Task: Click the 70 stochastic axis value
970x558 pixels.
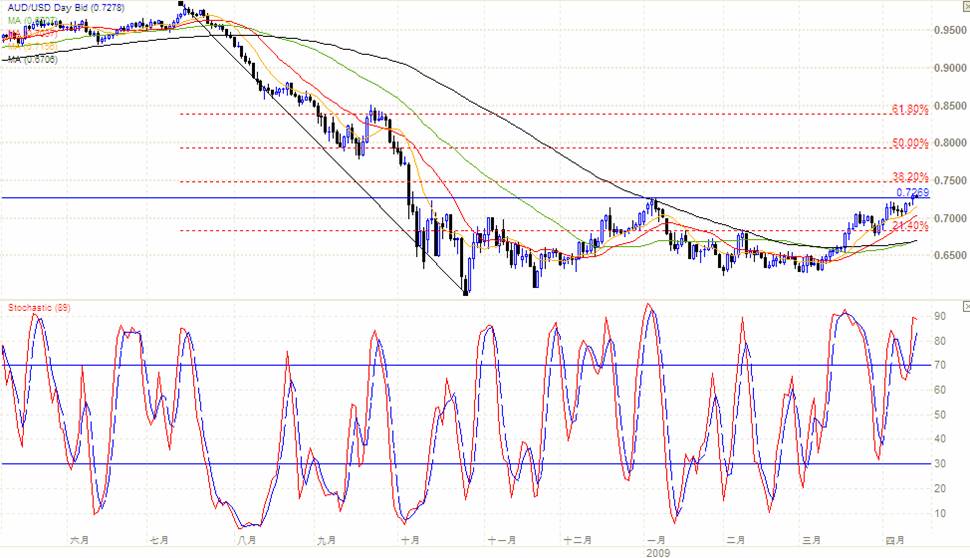Action: 940,366
